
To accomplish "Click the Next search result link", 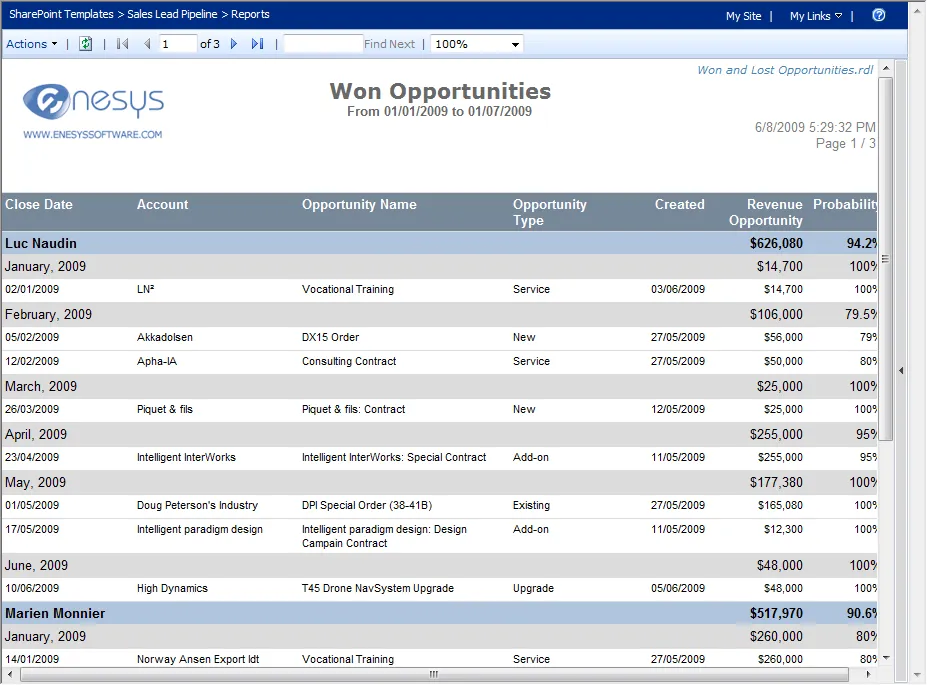I will (402, 44).
